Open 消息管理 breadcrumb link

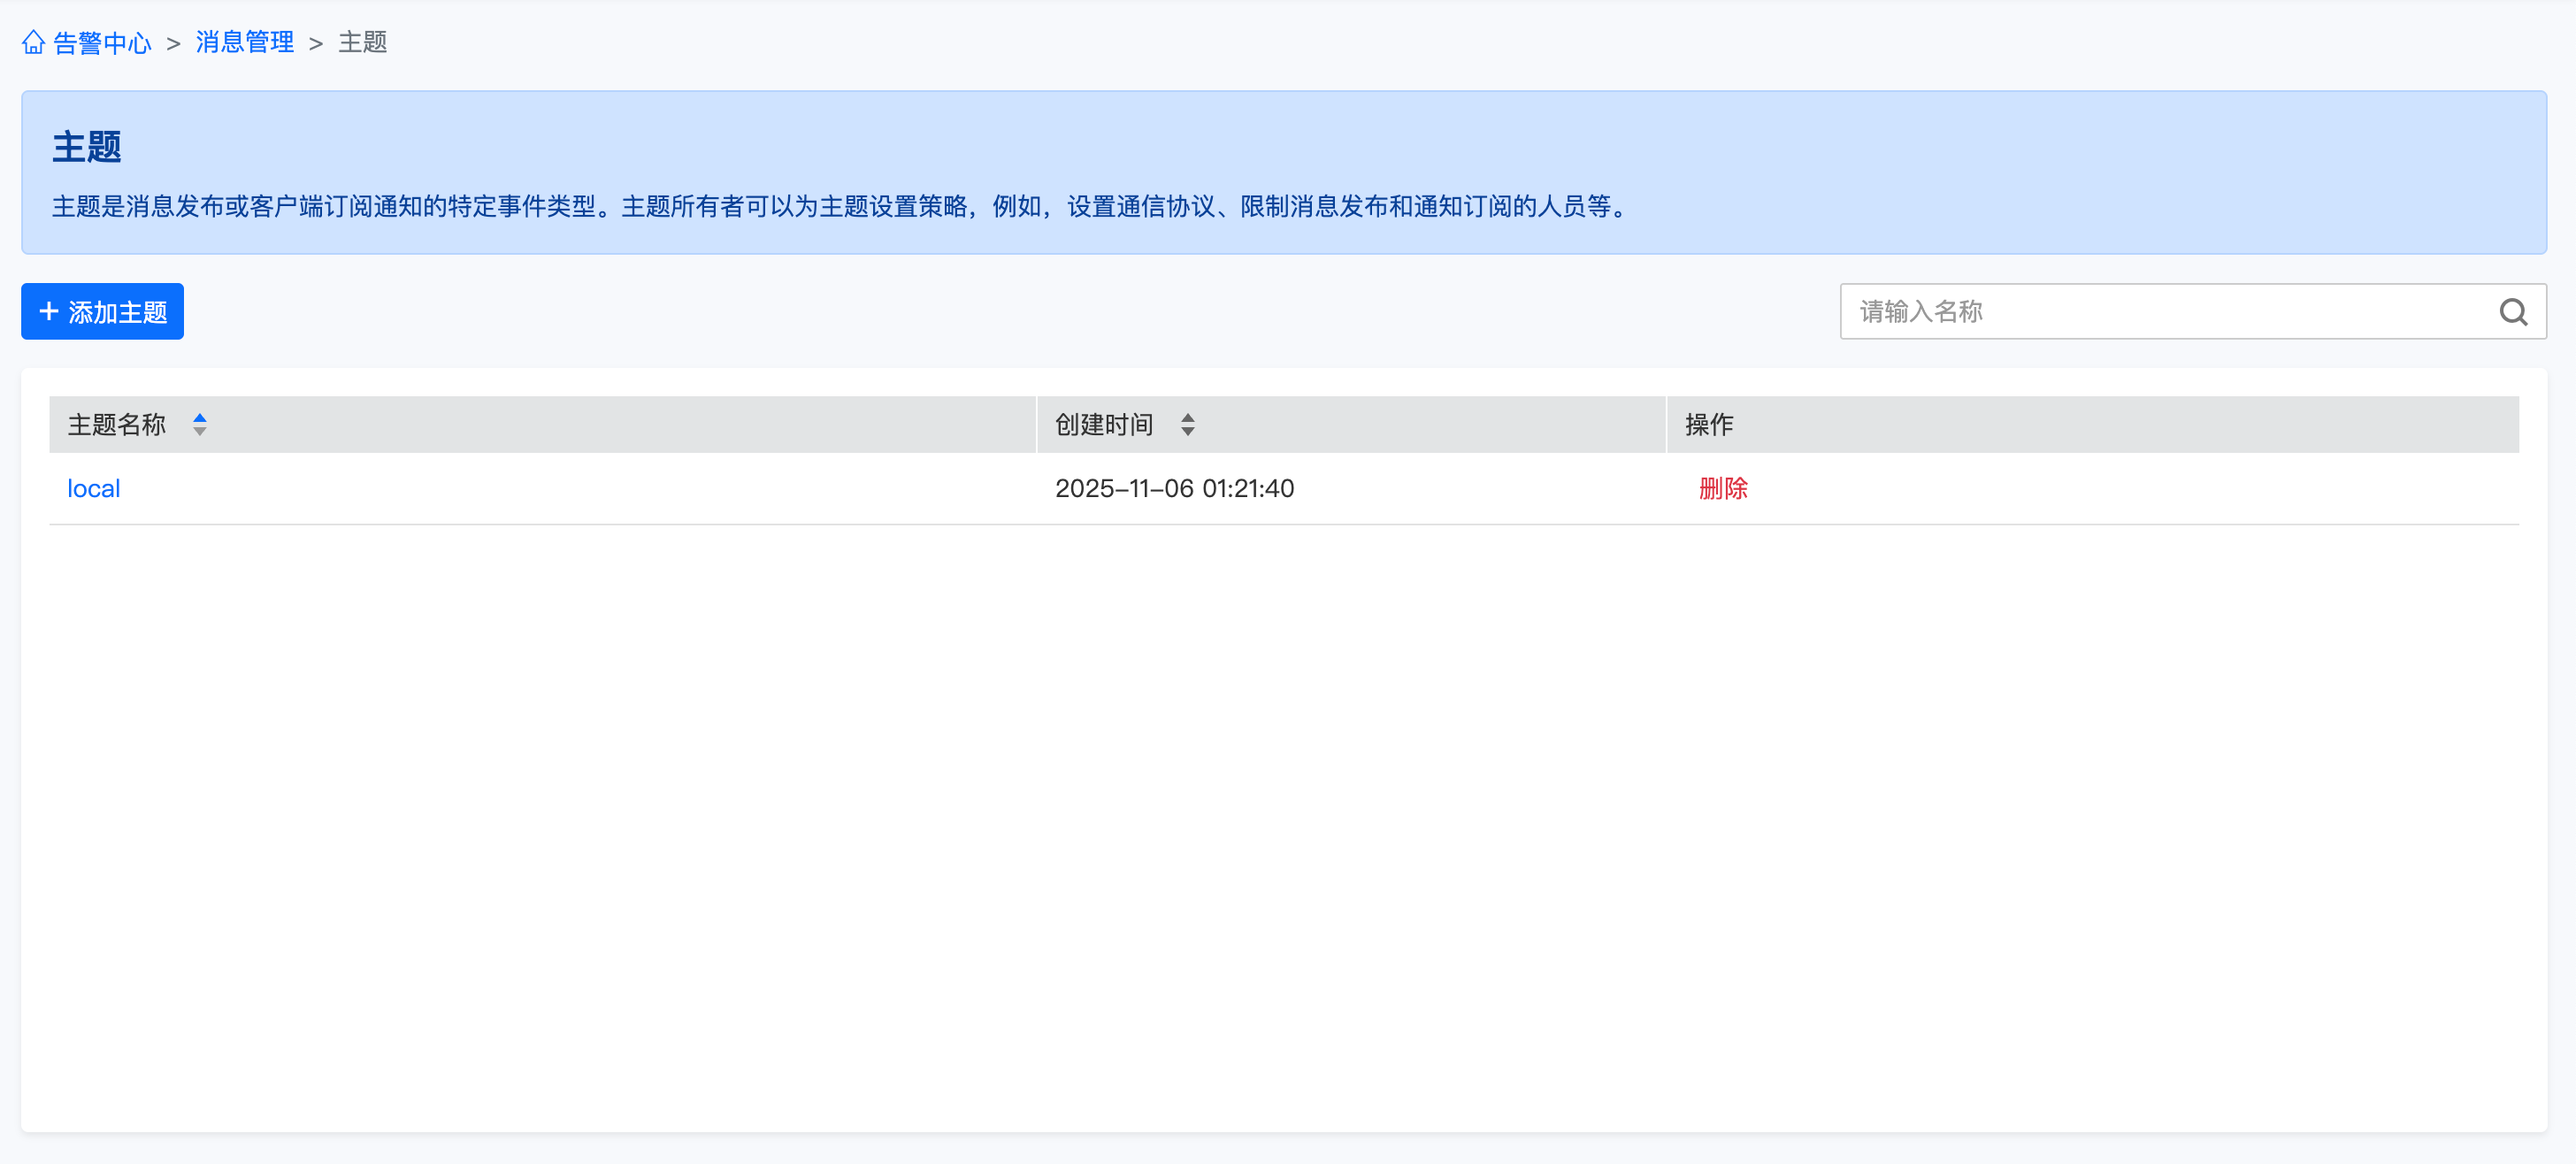click(244, 42)
